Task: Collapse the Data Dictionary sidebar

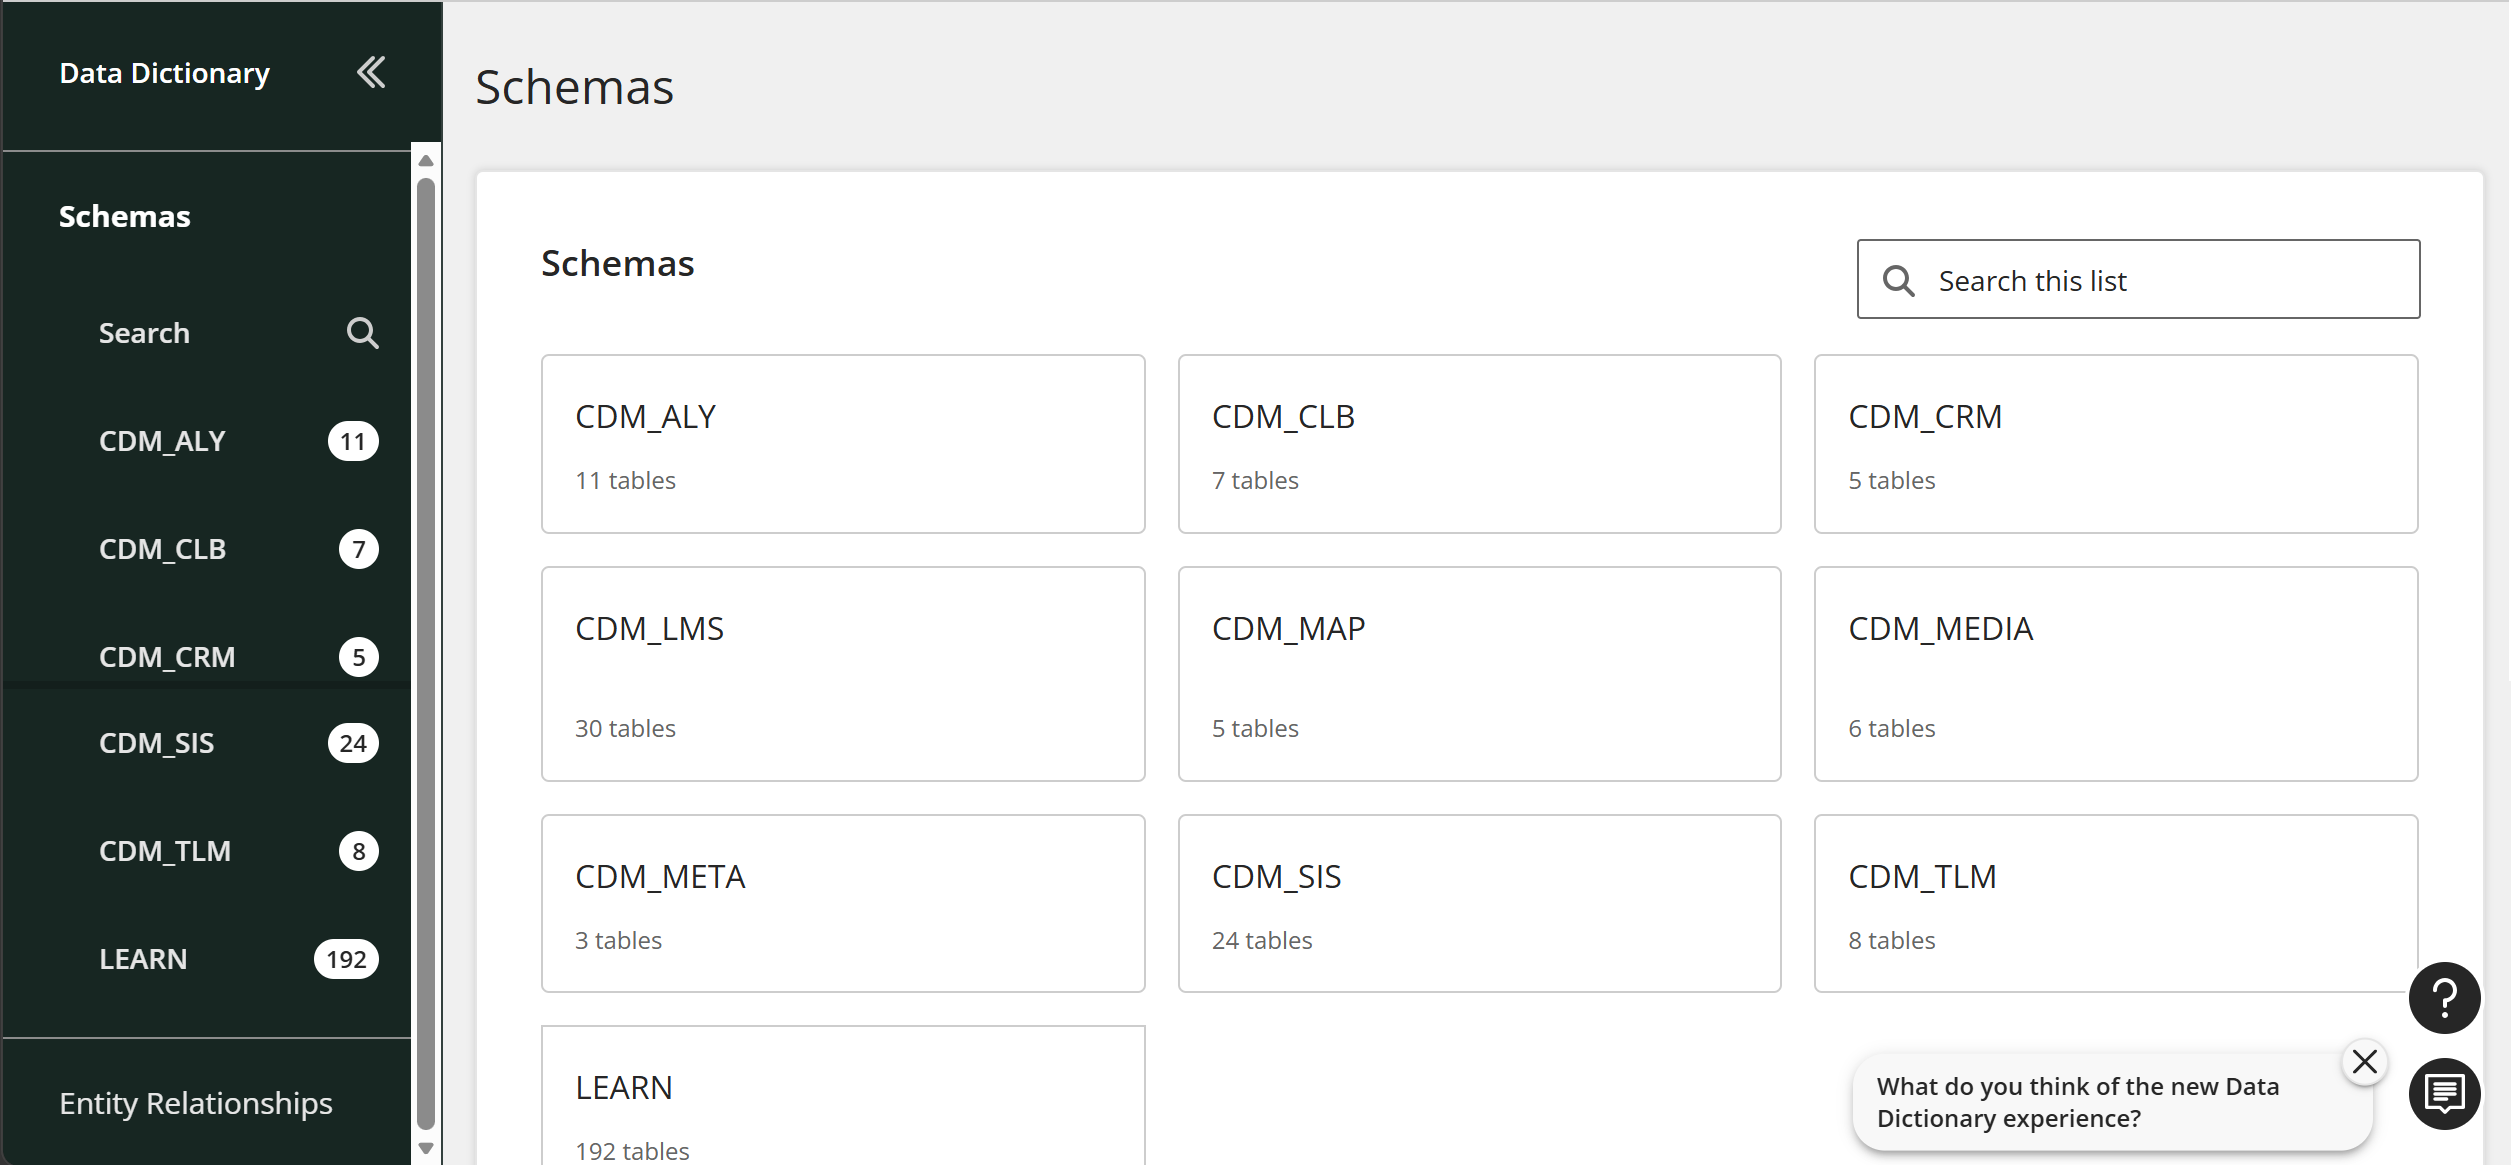Action: tap(371, 72)
